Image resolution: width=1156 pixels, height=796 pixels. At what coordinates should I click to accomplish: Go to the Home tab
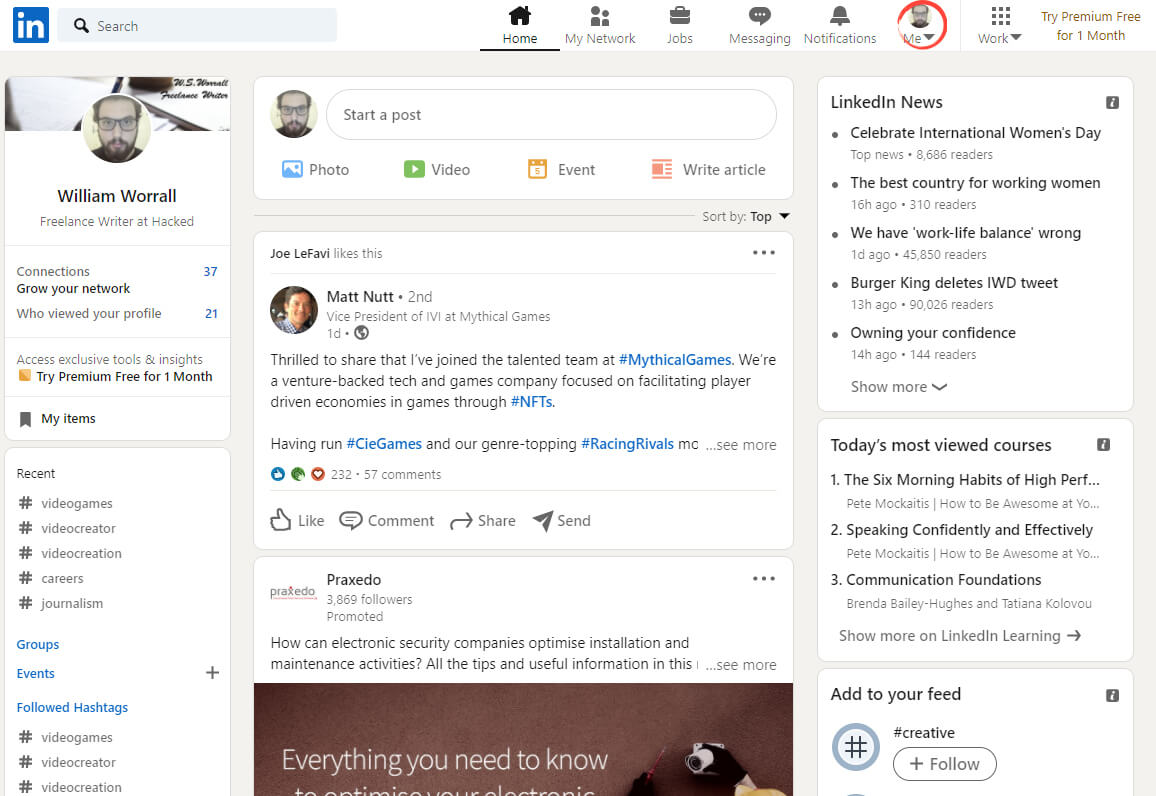click(x=520, y=25)
